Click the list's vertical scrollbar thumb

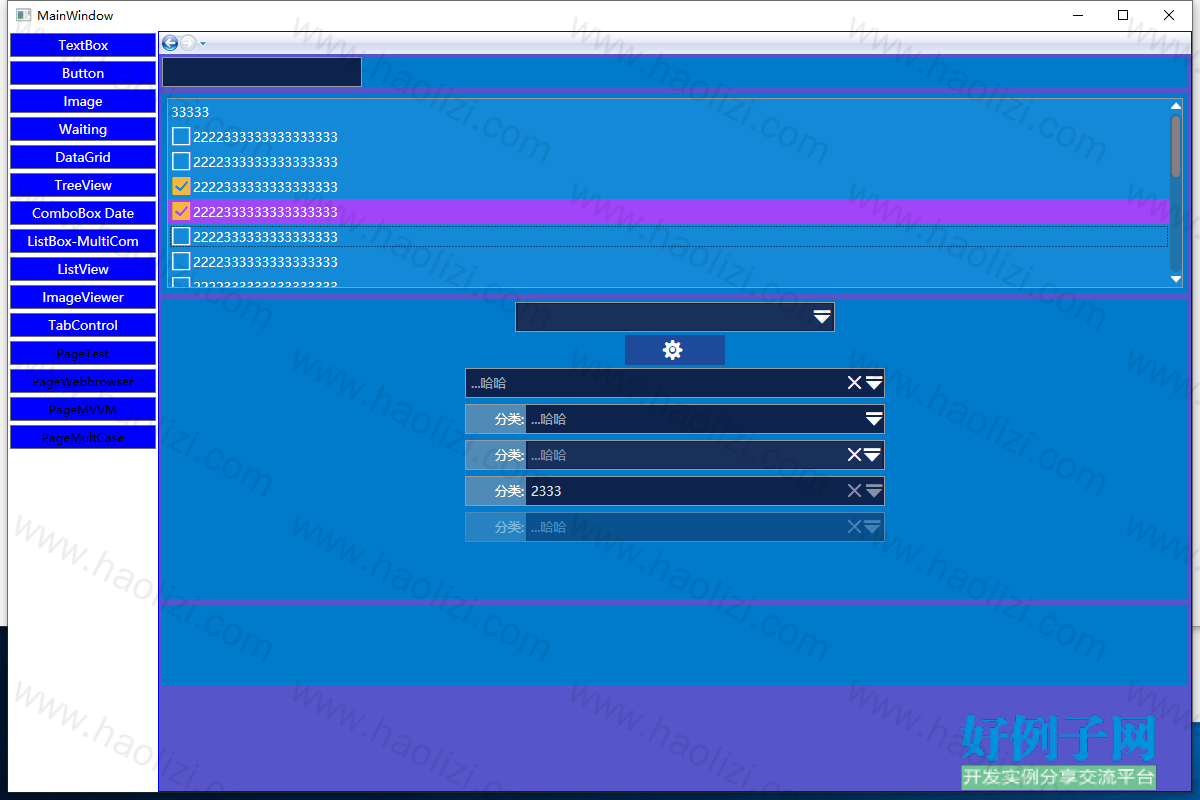click(x=1176, y=146)
